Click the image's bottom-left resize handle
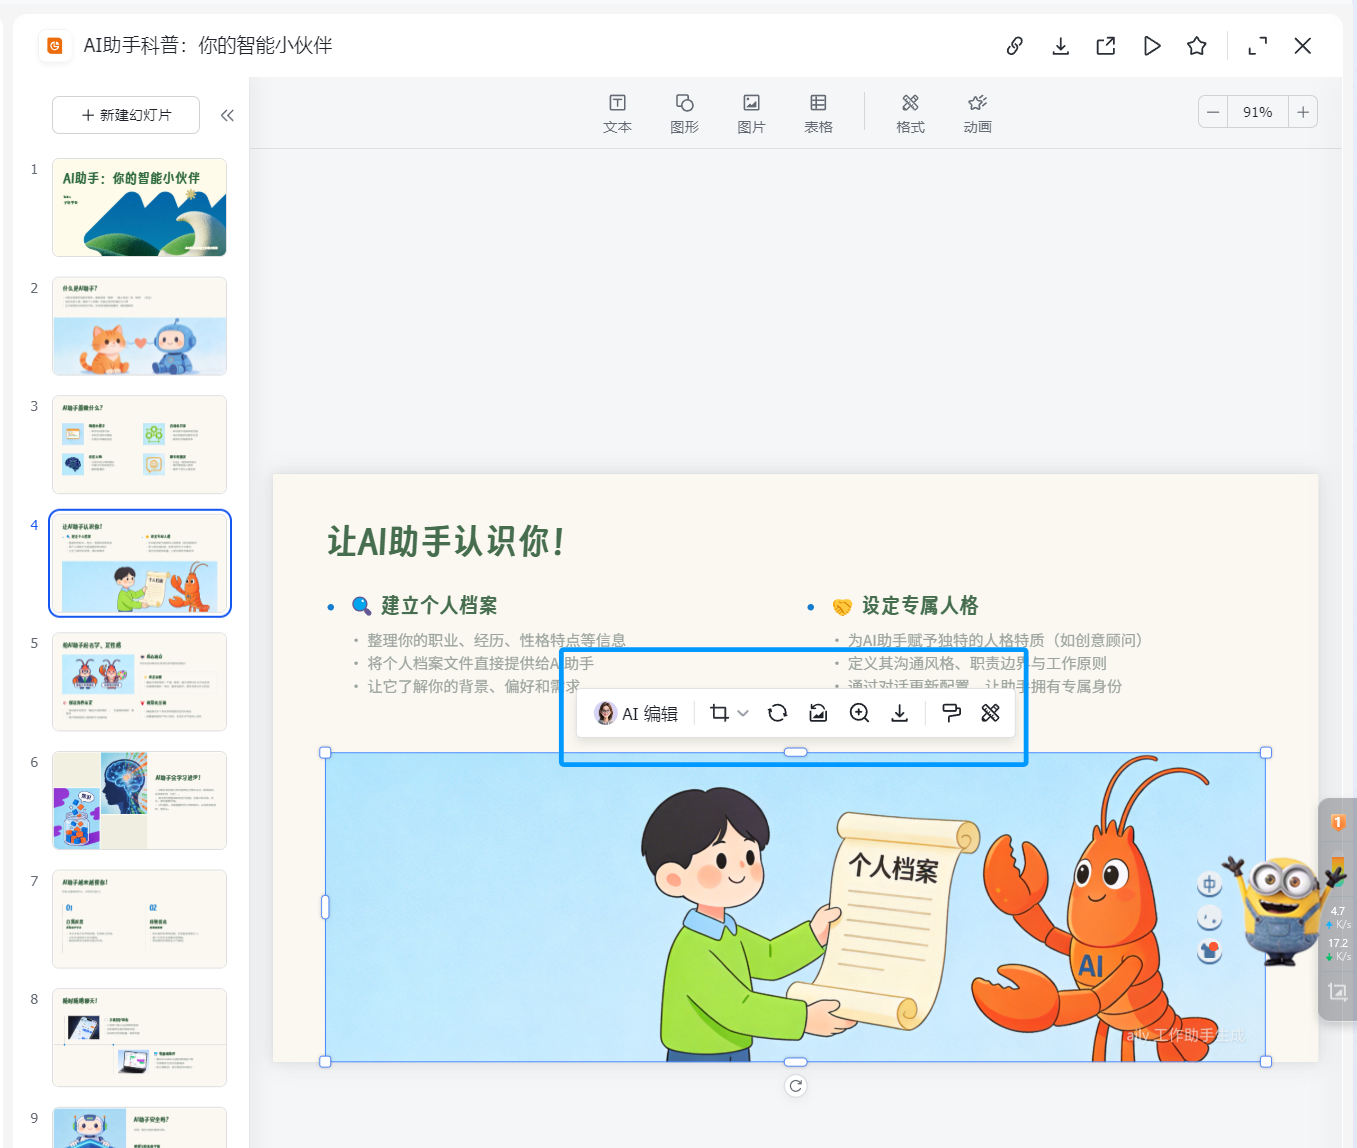 click(325, 1062)
